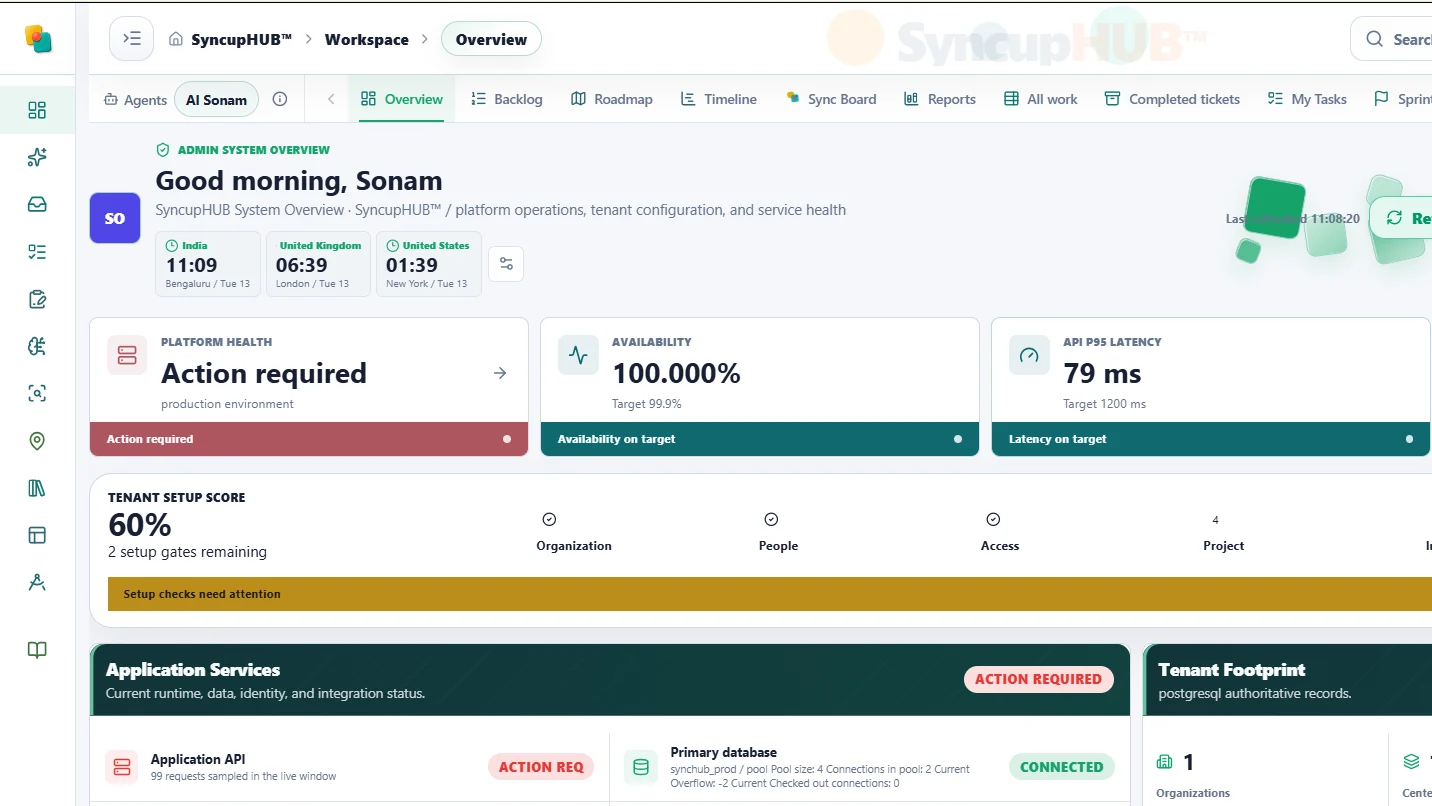Click the SyncupHUB logo in the top-left corner

[x=38, y=39]
